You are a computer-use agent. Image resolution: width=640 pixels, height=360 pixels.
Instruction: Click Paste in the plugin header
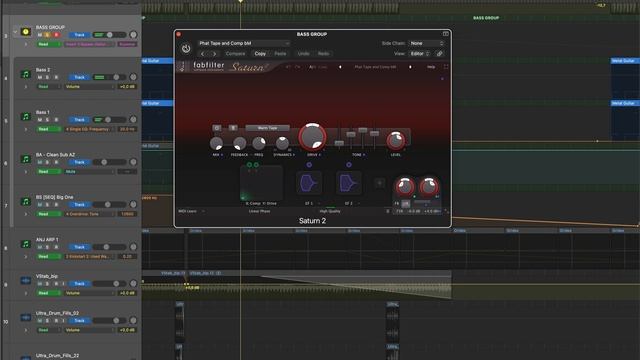pyautogui.click(x=280, y=53)
